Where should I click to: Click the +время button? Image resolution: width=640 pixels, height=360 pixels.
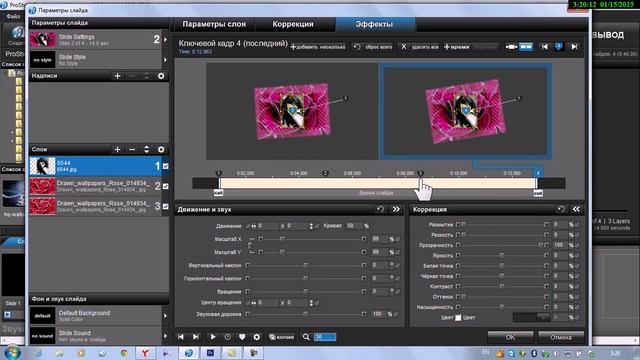(x=456, y=47)
